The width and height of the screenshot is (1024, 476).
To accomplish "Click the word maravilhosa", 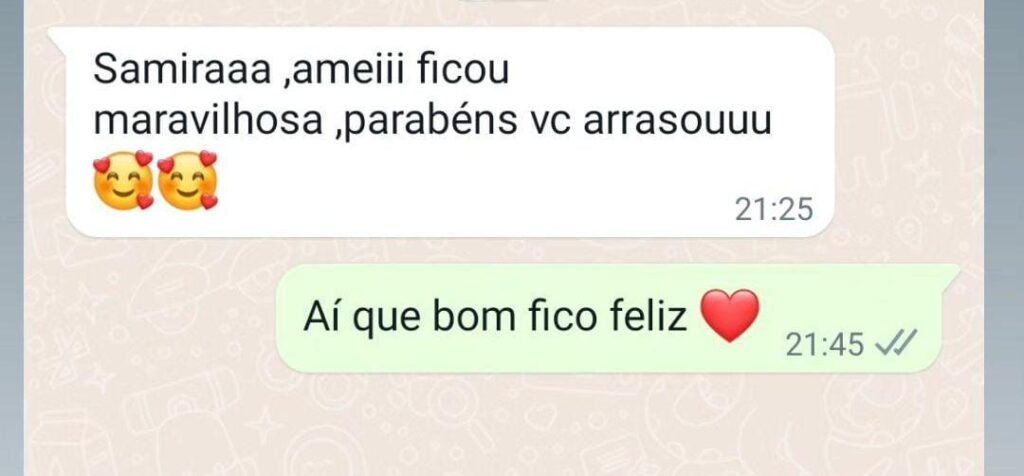I will [x=208, y=121].
